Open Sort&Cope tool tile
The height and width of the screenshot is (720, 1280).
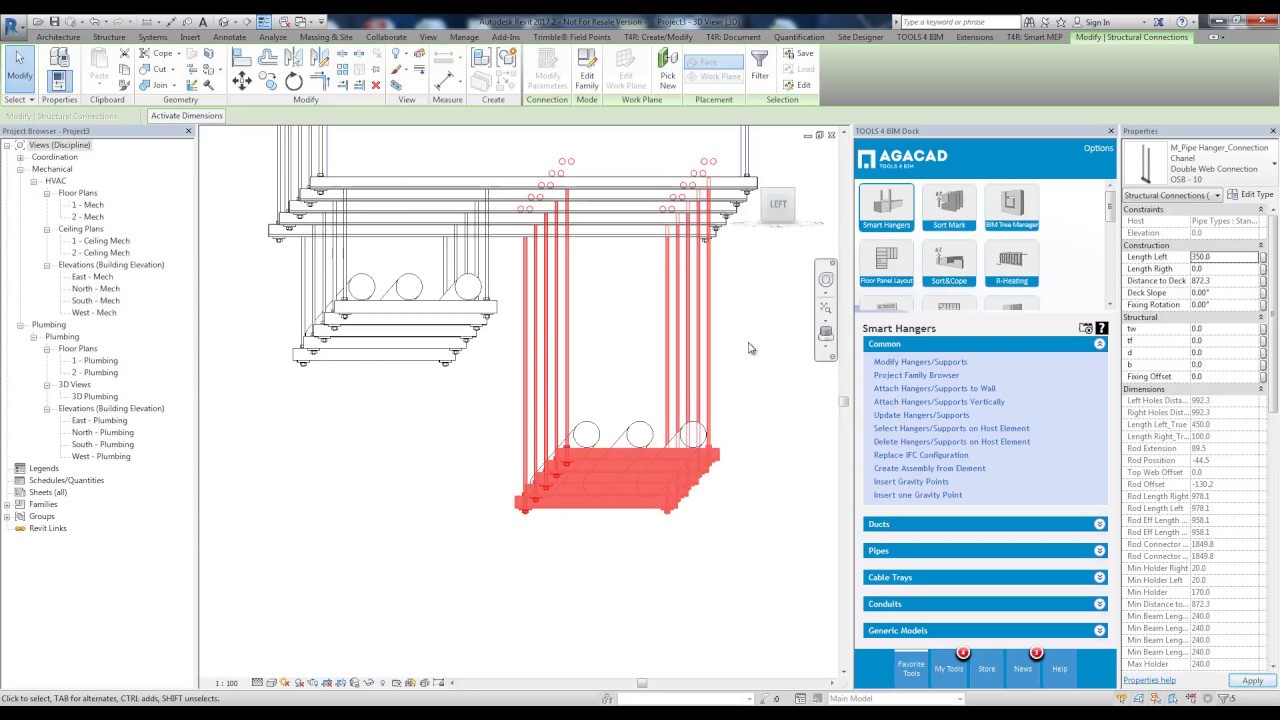[x=949, y=264]
